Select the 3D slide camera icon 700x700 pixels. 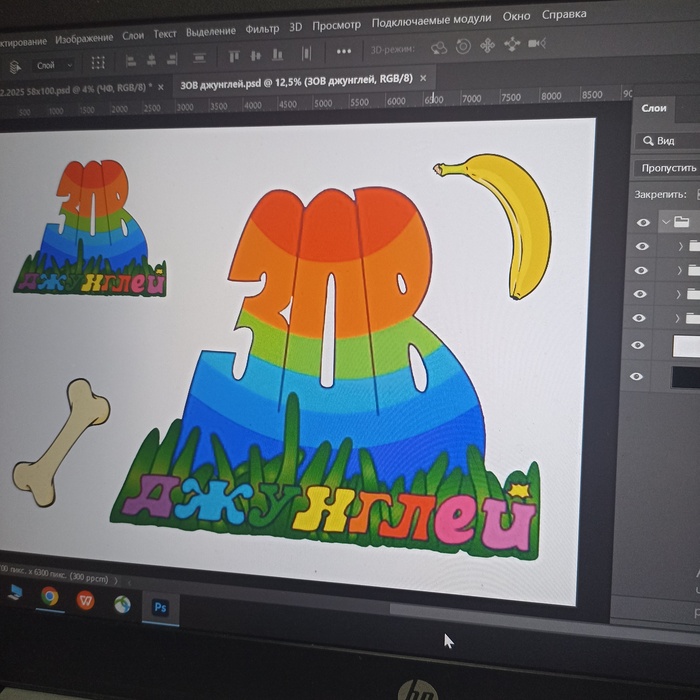pos(512,44)
